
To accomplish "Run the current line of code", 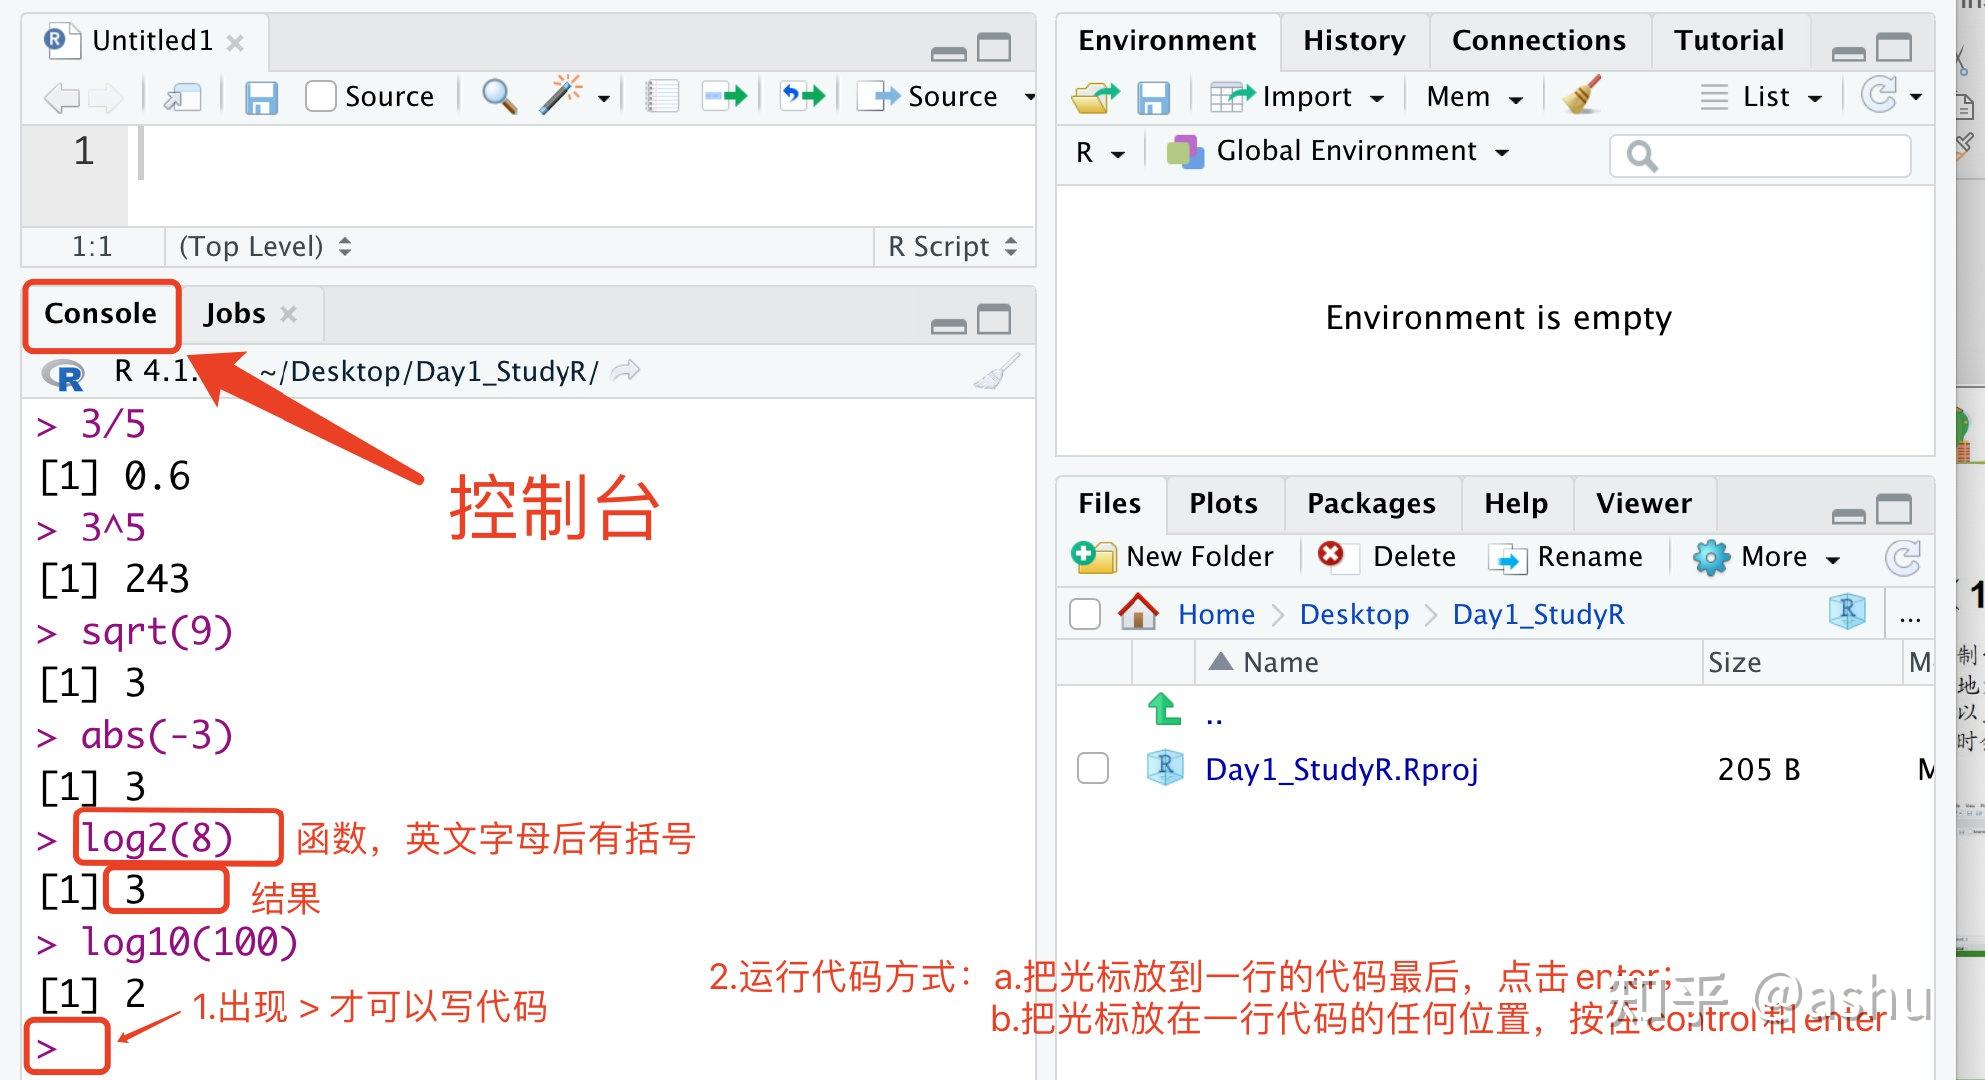I will click(x=723, y=95).
